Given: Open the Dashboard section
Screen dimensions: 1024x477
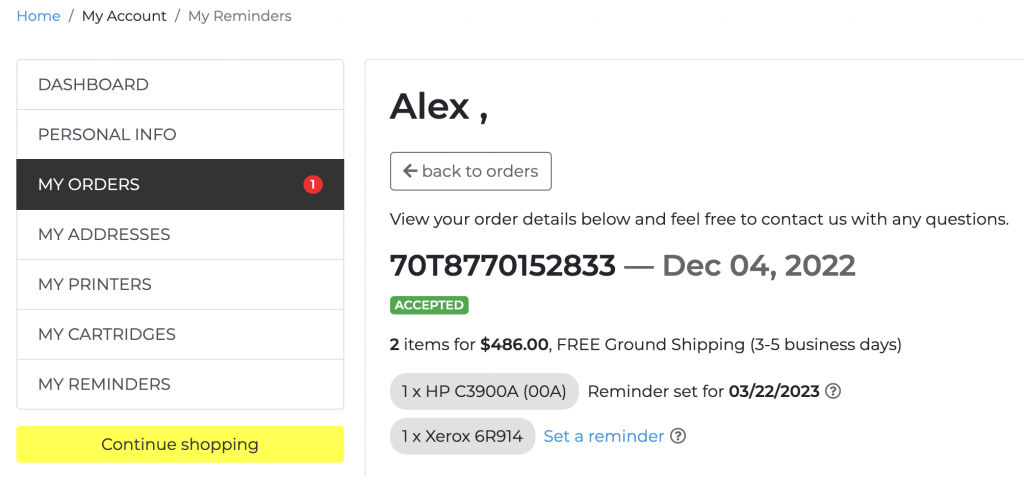Looking at the screenshot, I should pos(180,85).
